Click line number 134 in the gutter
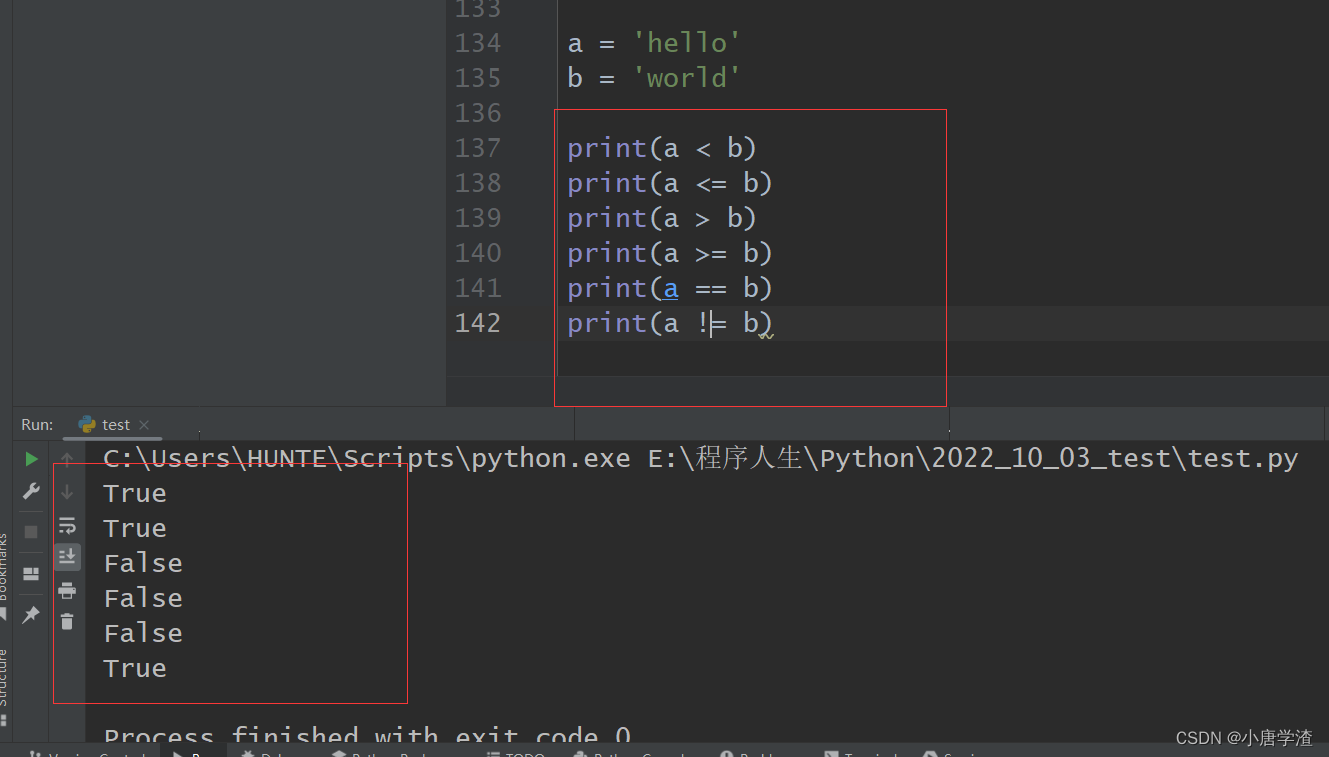Image resolution: width=1329 pixels, height=757 pixels. pyautogui.click(x=478, y=43)
